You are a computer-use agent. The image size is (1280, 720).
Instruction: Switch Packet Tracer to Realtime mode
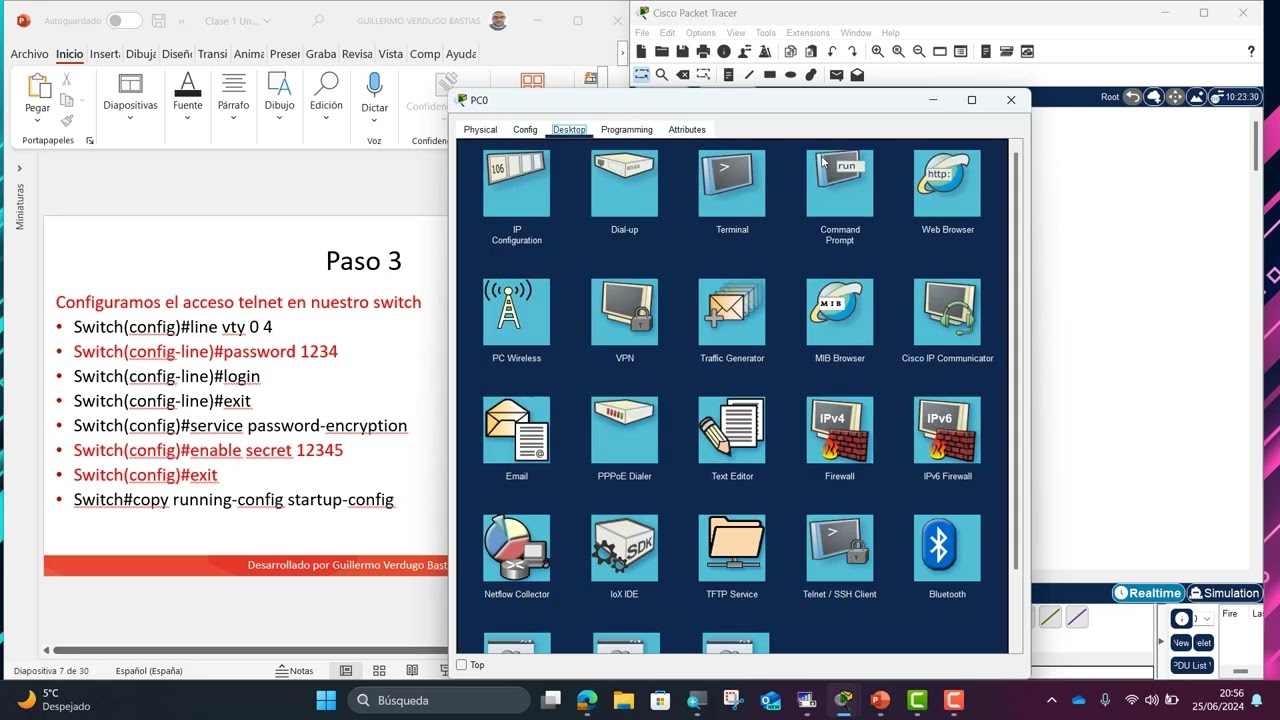[x=1148, y=593]
